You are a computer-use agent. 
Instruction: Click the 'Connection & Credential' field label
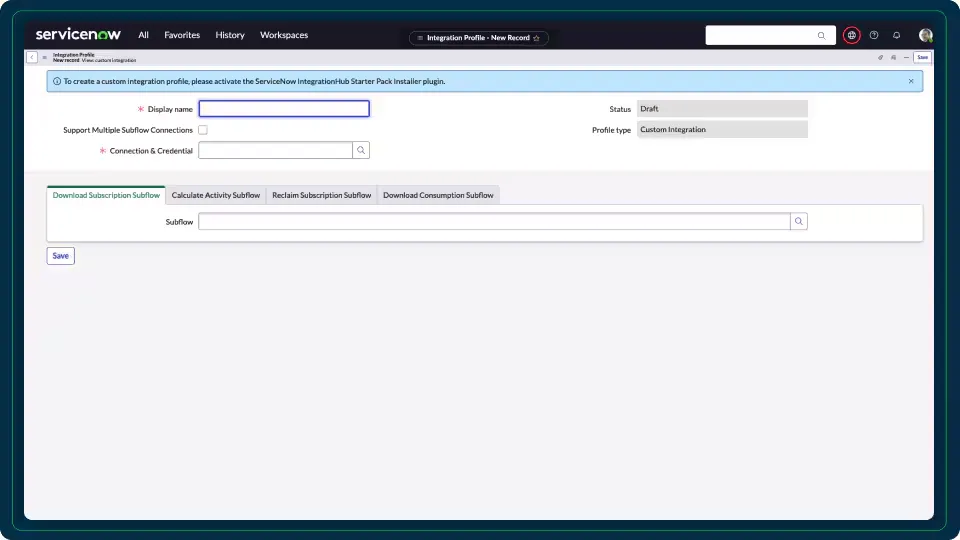coord(151,151)
